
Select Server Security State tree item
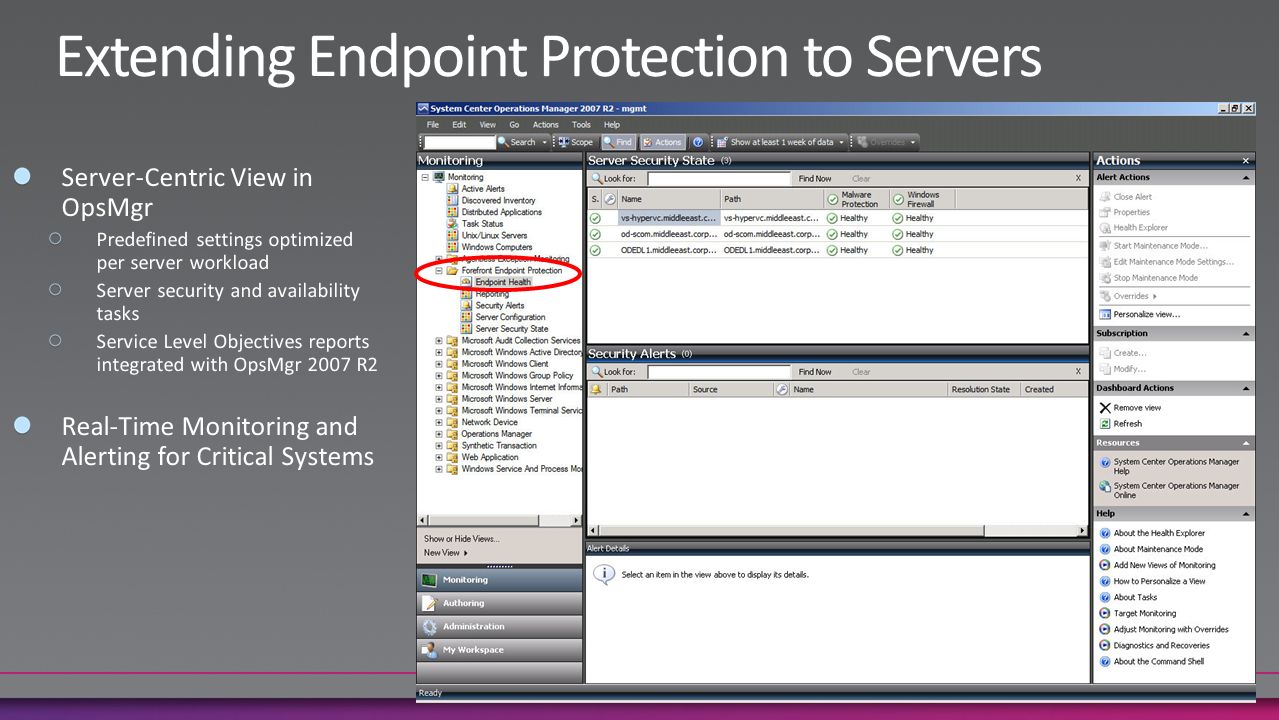[x=512, y=329]
